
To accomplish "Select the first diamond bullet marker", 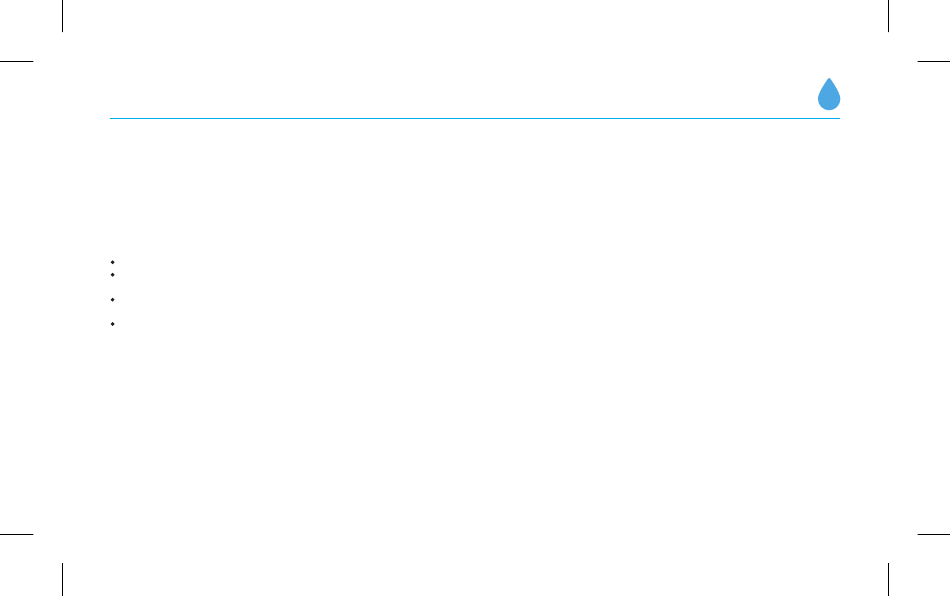I will point(113,262).
